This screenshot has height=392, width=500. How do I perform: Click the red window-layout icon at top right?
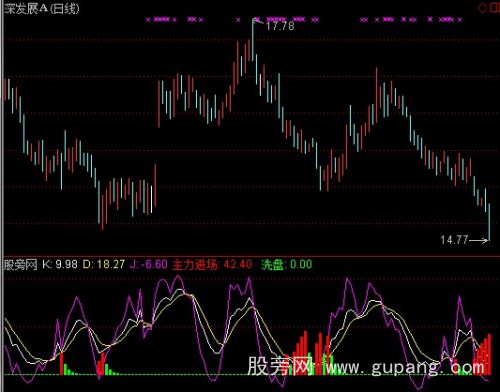point(495,8)
